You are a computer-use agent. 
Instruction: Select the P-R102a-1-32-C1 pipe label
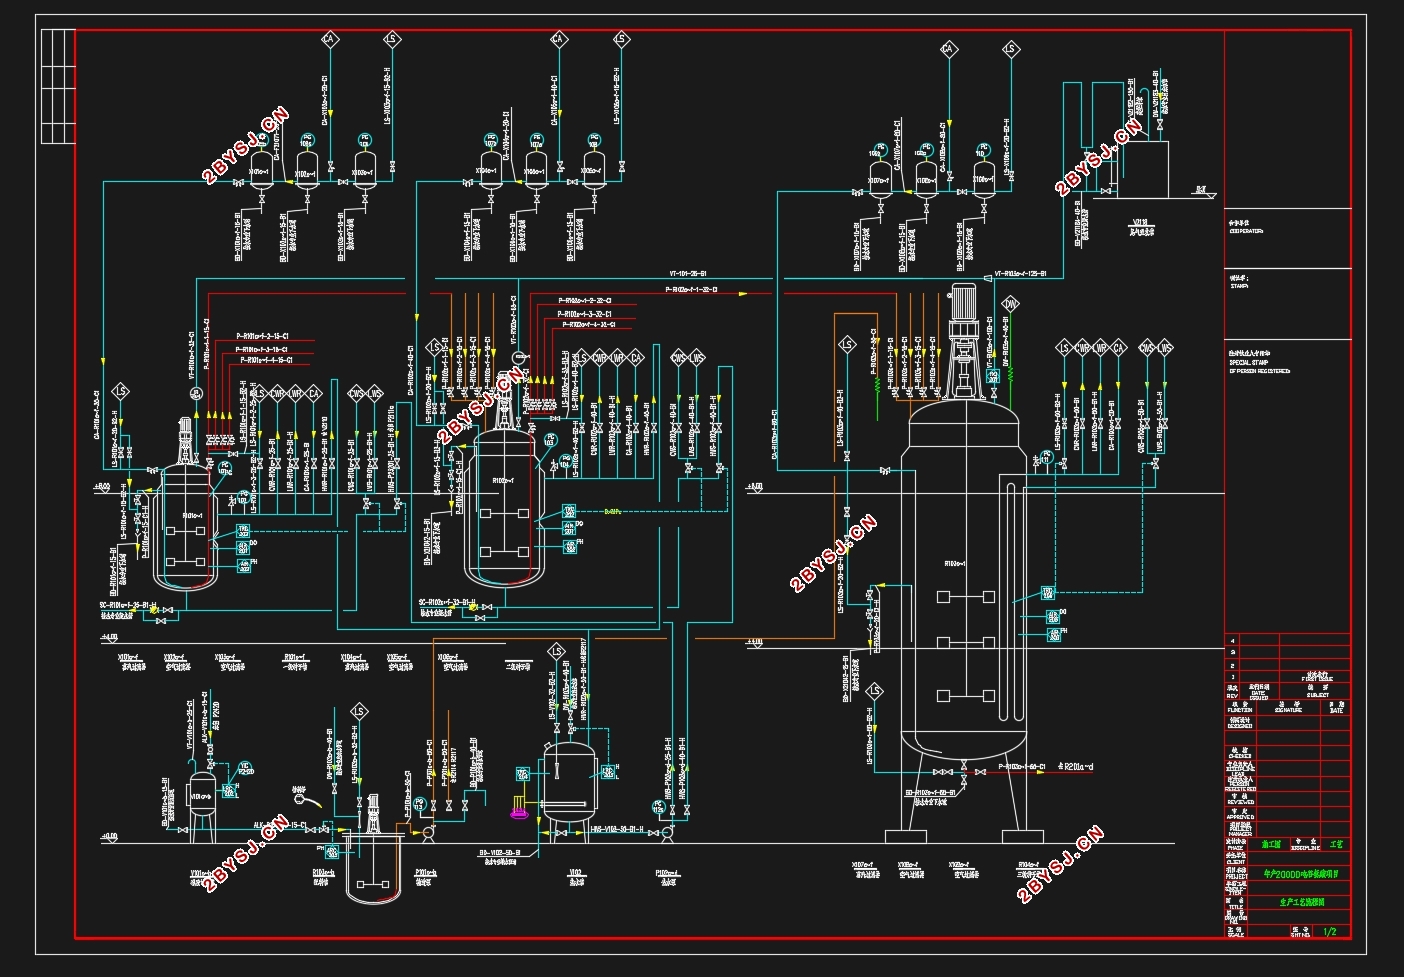[x=691, y=290]
